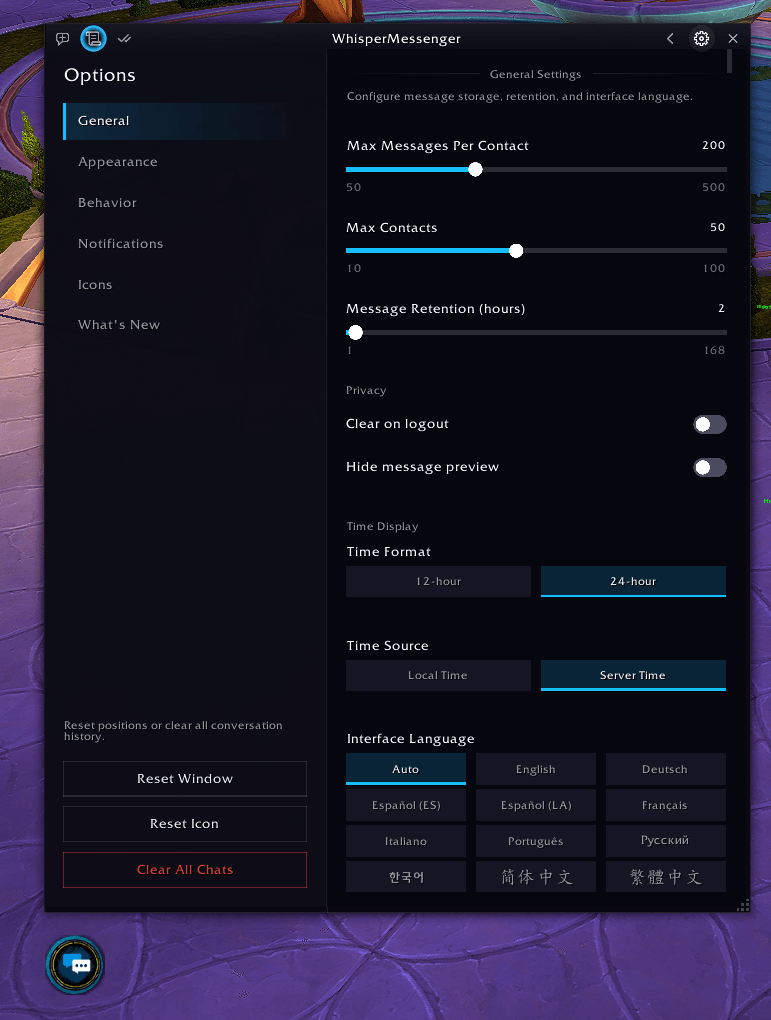This screenshot has width=771, height=1020.
Task: Click the Message Retention value 2
Action: pos(722,308)
